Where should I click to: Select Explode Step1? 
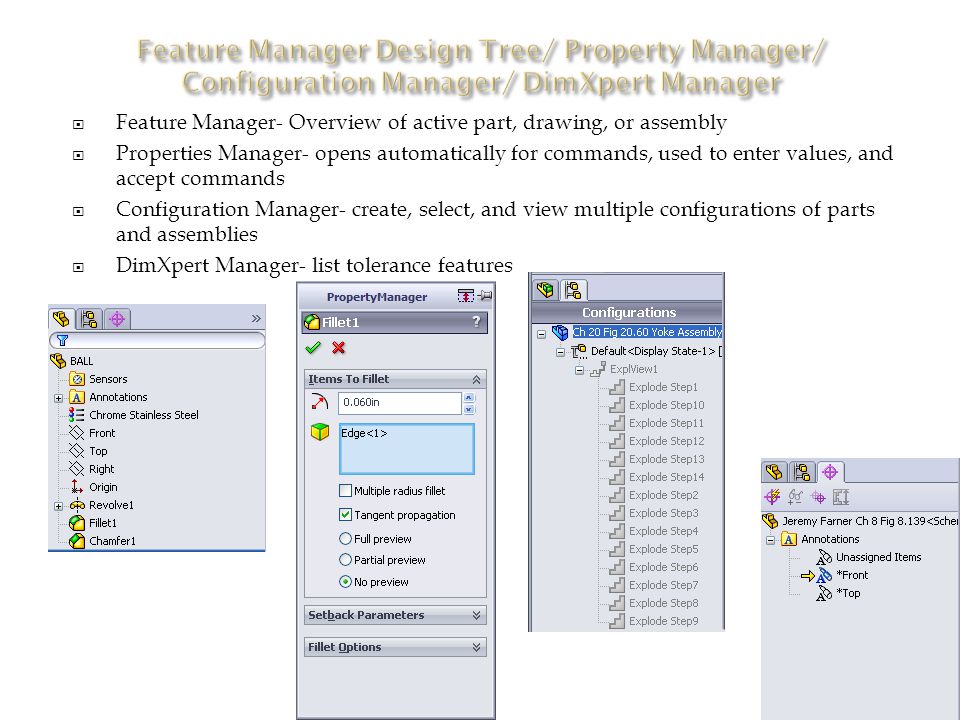(663, 387)
